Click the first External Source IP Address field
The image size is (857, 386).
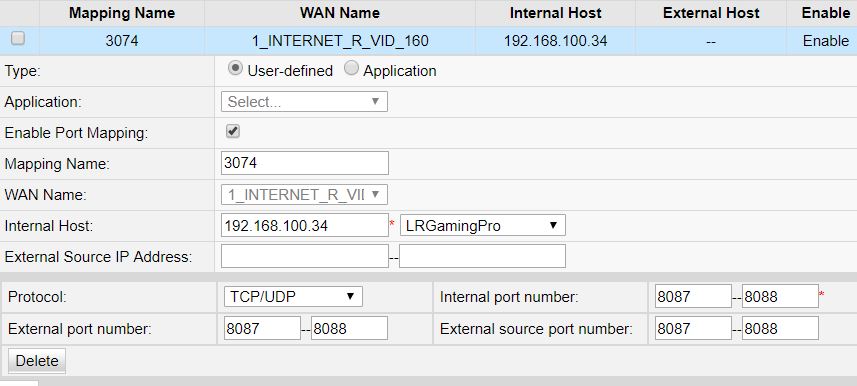click(x=304, y=256)
